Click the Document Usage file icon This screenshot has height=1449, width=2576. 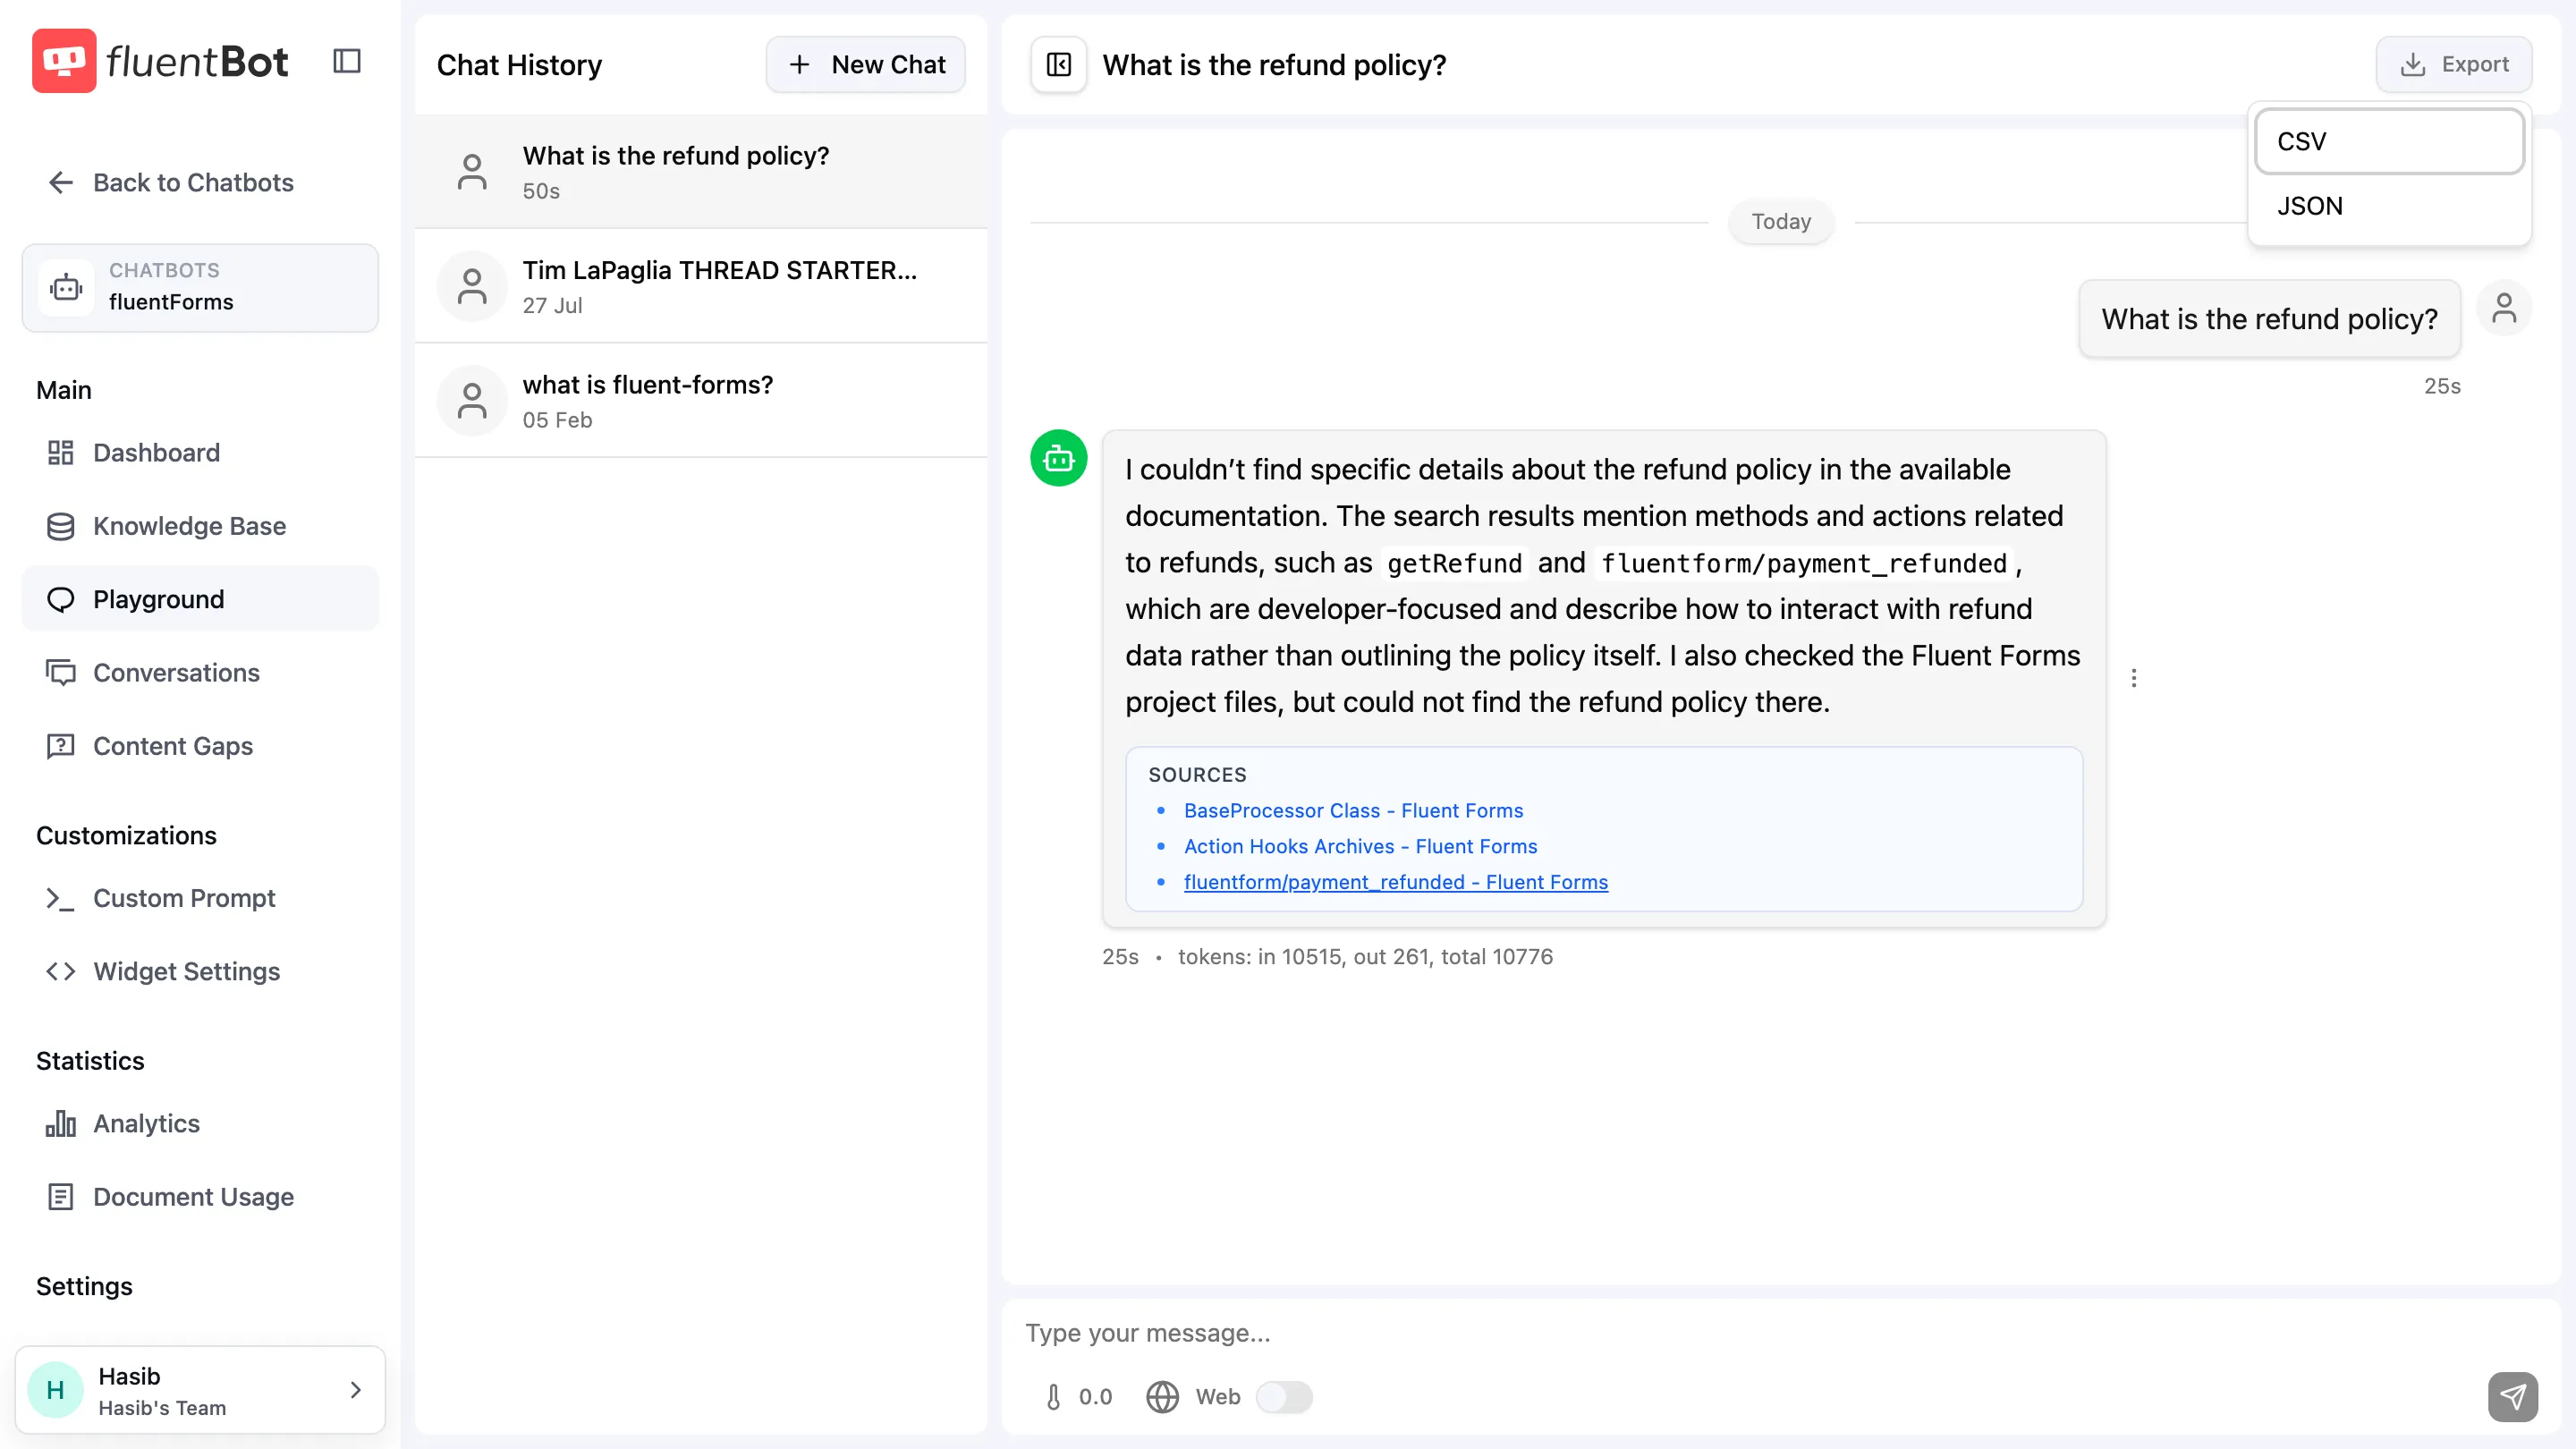(x=61, y=1197)
